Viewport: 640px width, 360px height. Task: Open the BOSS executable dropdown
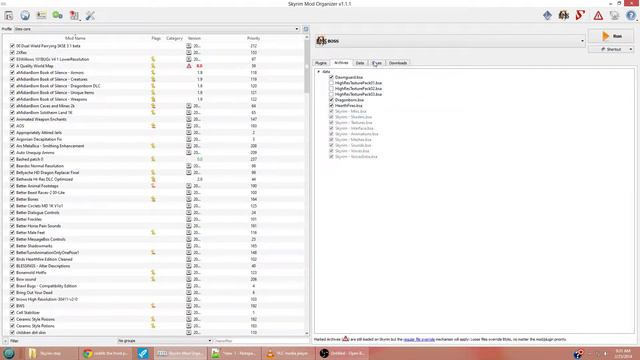450,41
